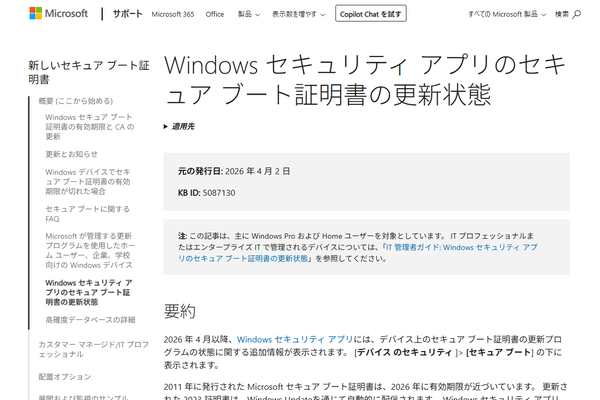Select the bold current-page sidebar item
Screen dimensions: 600x400
[89, 292]
